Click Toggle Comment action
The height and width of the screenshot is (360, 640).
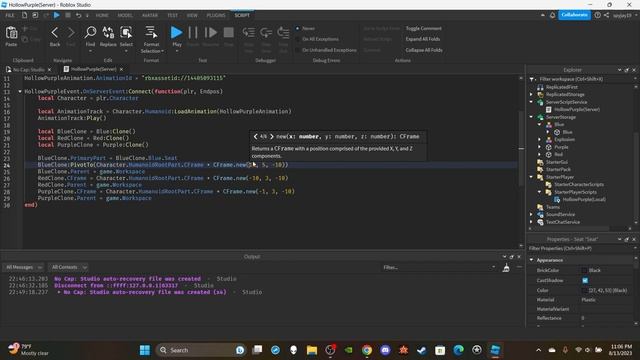(423, 28)
